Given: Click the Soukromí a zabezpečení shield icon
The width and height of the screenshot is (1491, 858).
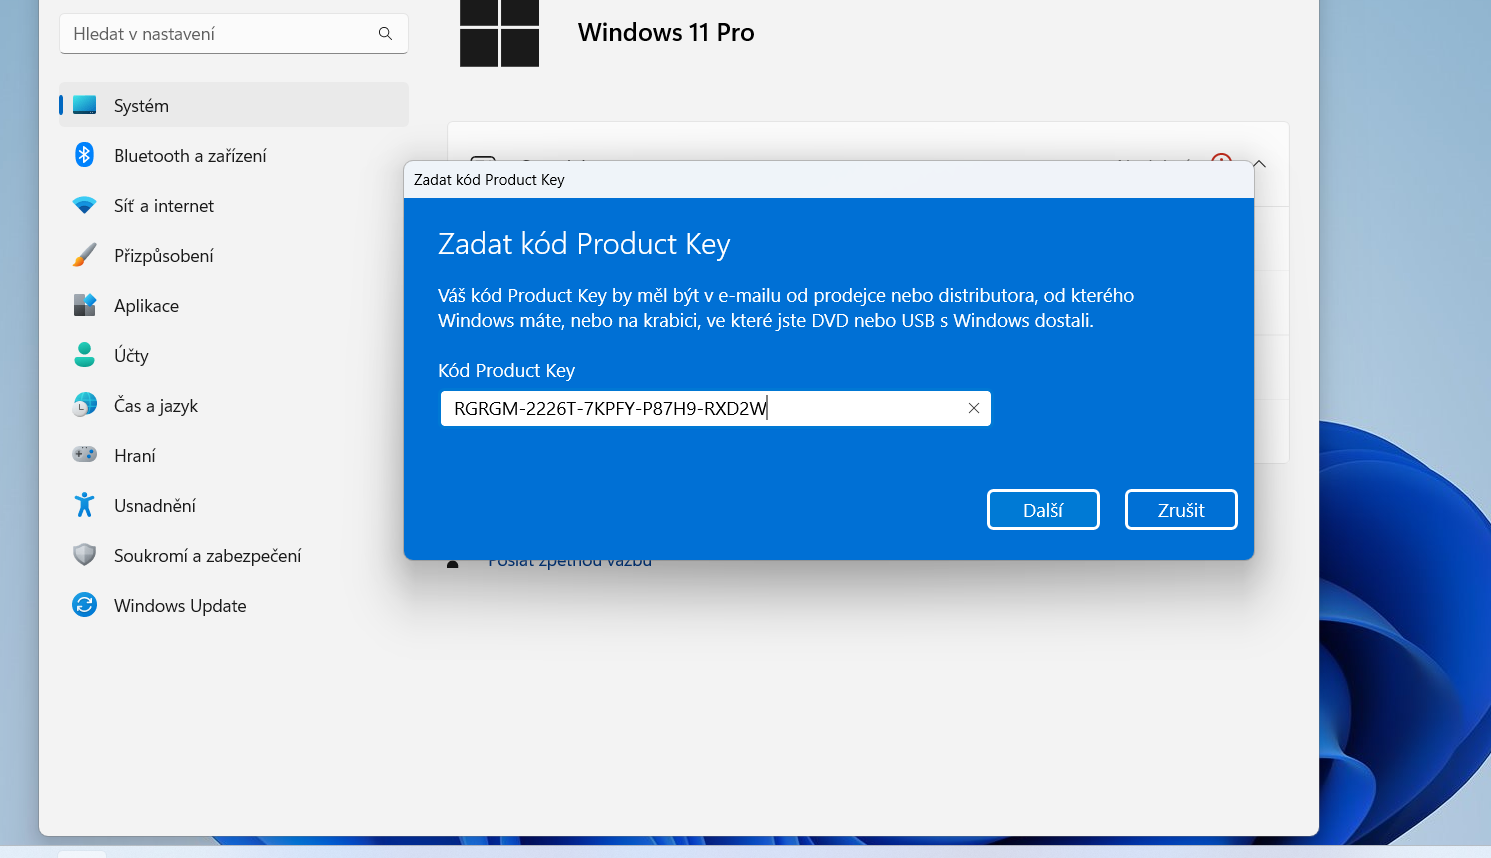Looking at the screenshot, I should [85, 555].
